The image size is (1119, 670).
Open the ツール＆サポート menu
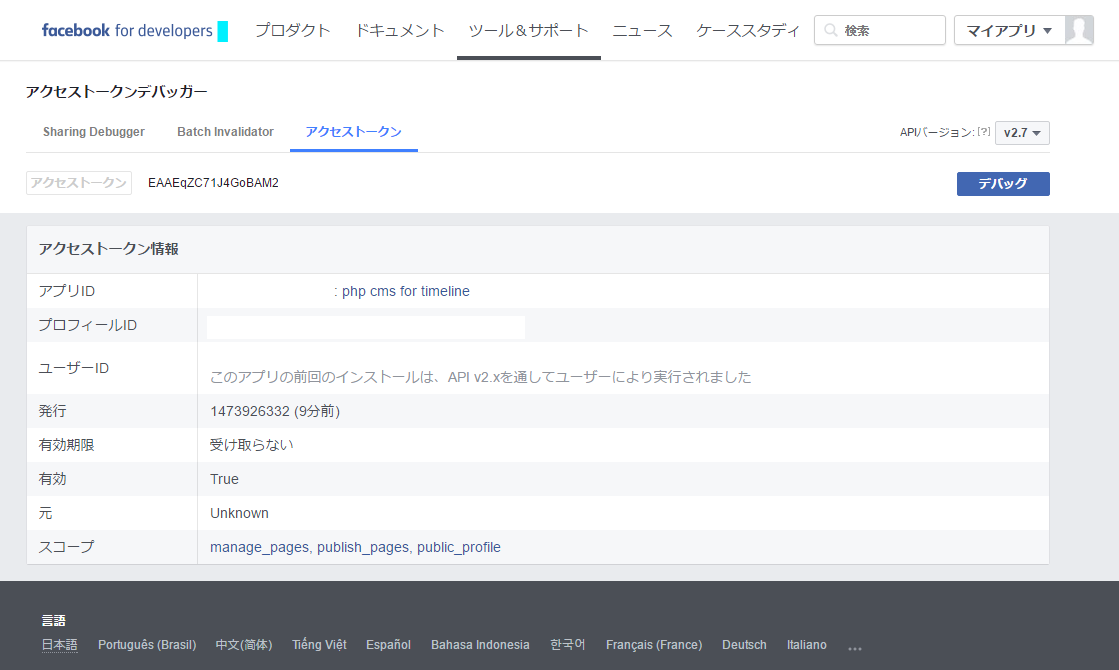pyautogui.click(x=529, y=30)
